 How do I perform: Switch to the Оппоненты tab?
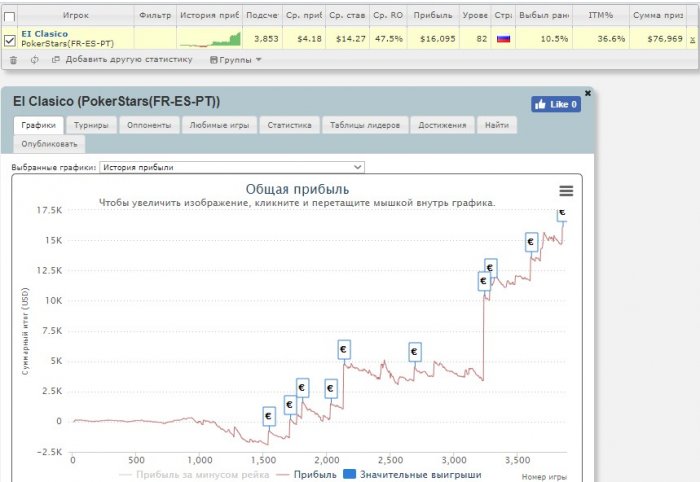149,125
